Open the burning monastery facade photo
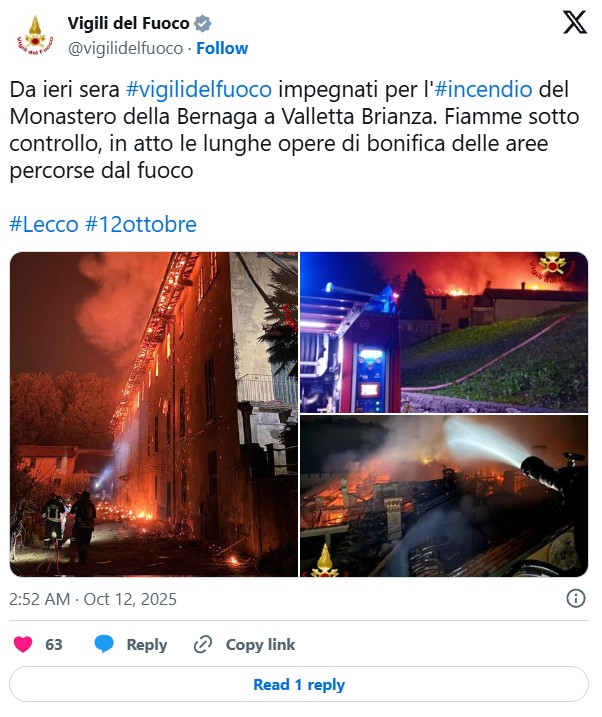The width and height of the screenshot is (602, 717). tap(154, 414)
